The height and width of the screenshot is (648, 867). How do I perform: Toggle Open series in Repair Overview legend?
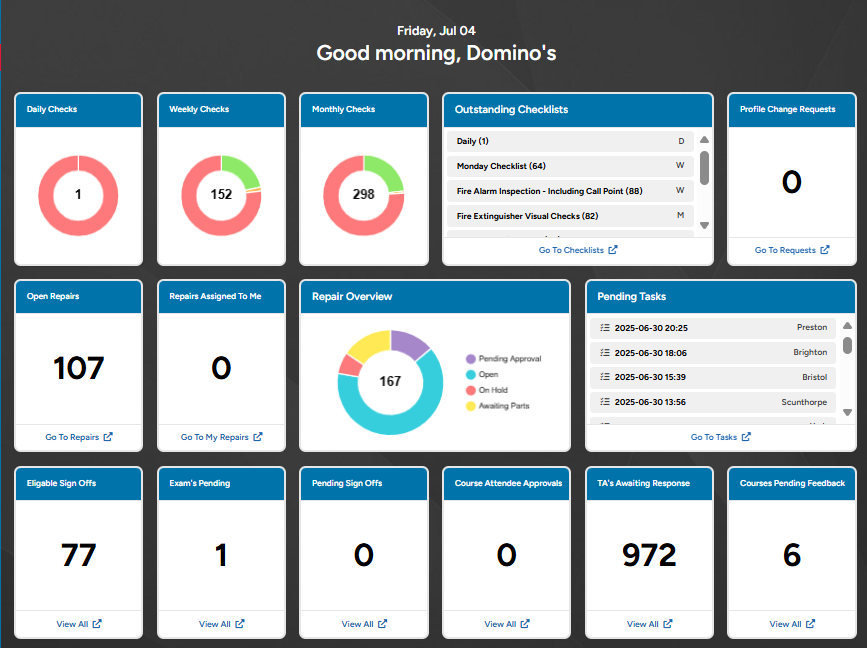coord(482,374)
